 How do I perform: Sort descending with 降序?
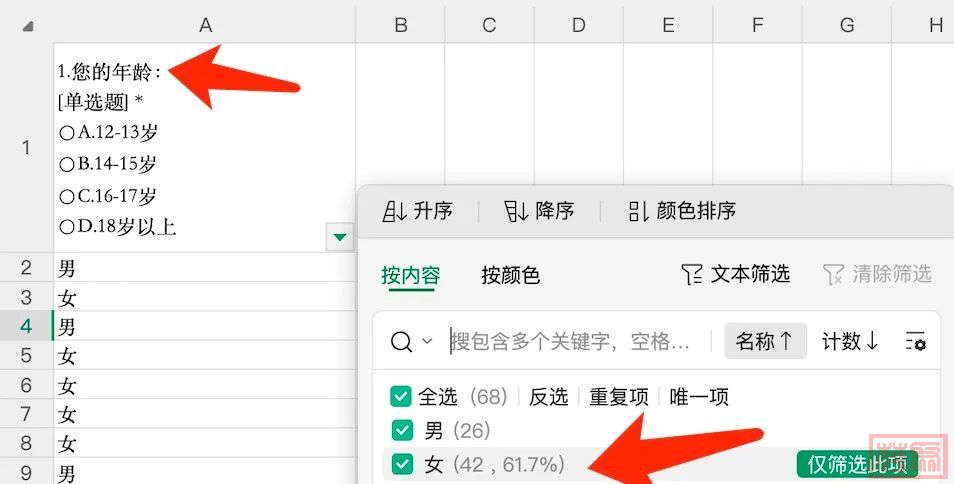click(539, 211)
